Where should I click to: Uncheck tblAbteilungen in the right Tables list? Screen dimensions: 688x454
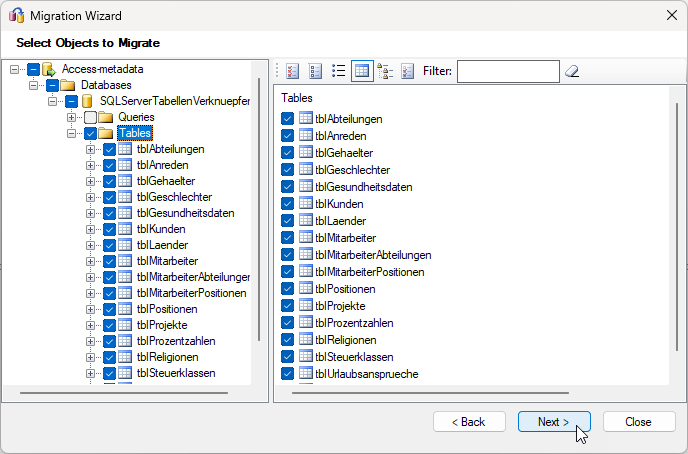click(288, 119)
